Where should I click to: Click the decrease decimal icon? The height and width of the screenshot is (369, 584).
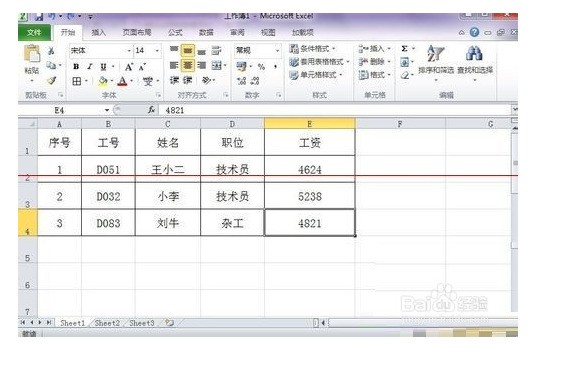[x=255, y=81]
